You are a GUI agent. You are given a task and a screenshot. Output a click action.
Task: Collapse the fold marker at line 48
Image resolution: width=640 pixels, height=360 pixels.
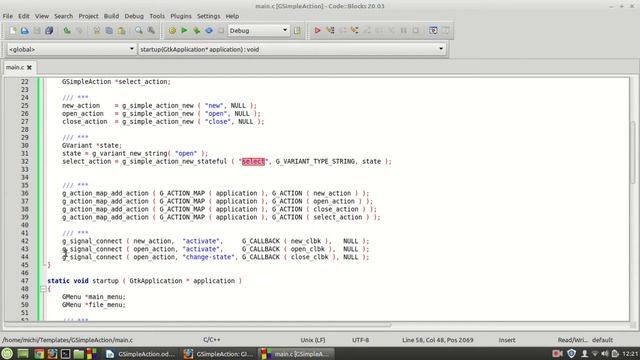(x=43, y=289)
